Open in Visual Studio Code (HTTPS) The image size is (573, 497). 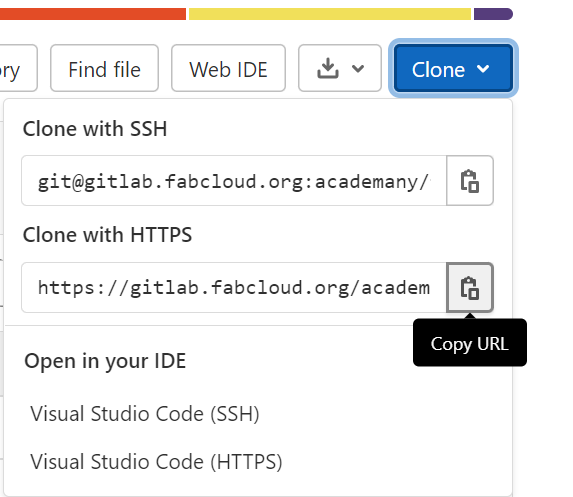click(156, 462)
